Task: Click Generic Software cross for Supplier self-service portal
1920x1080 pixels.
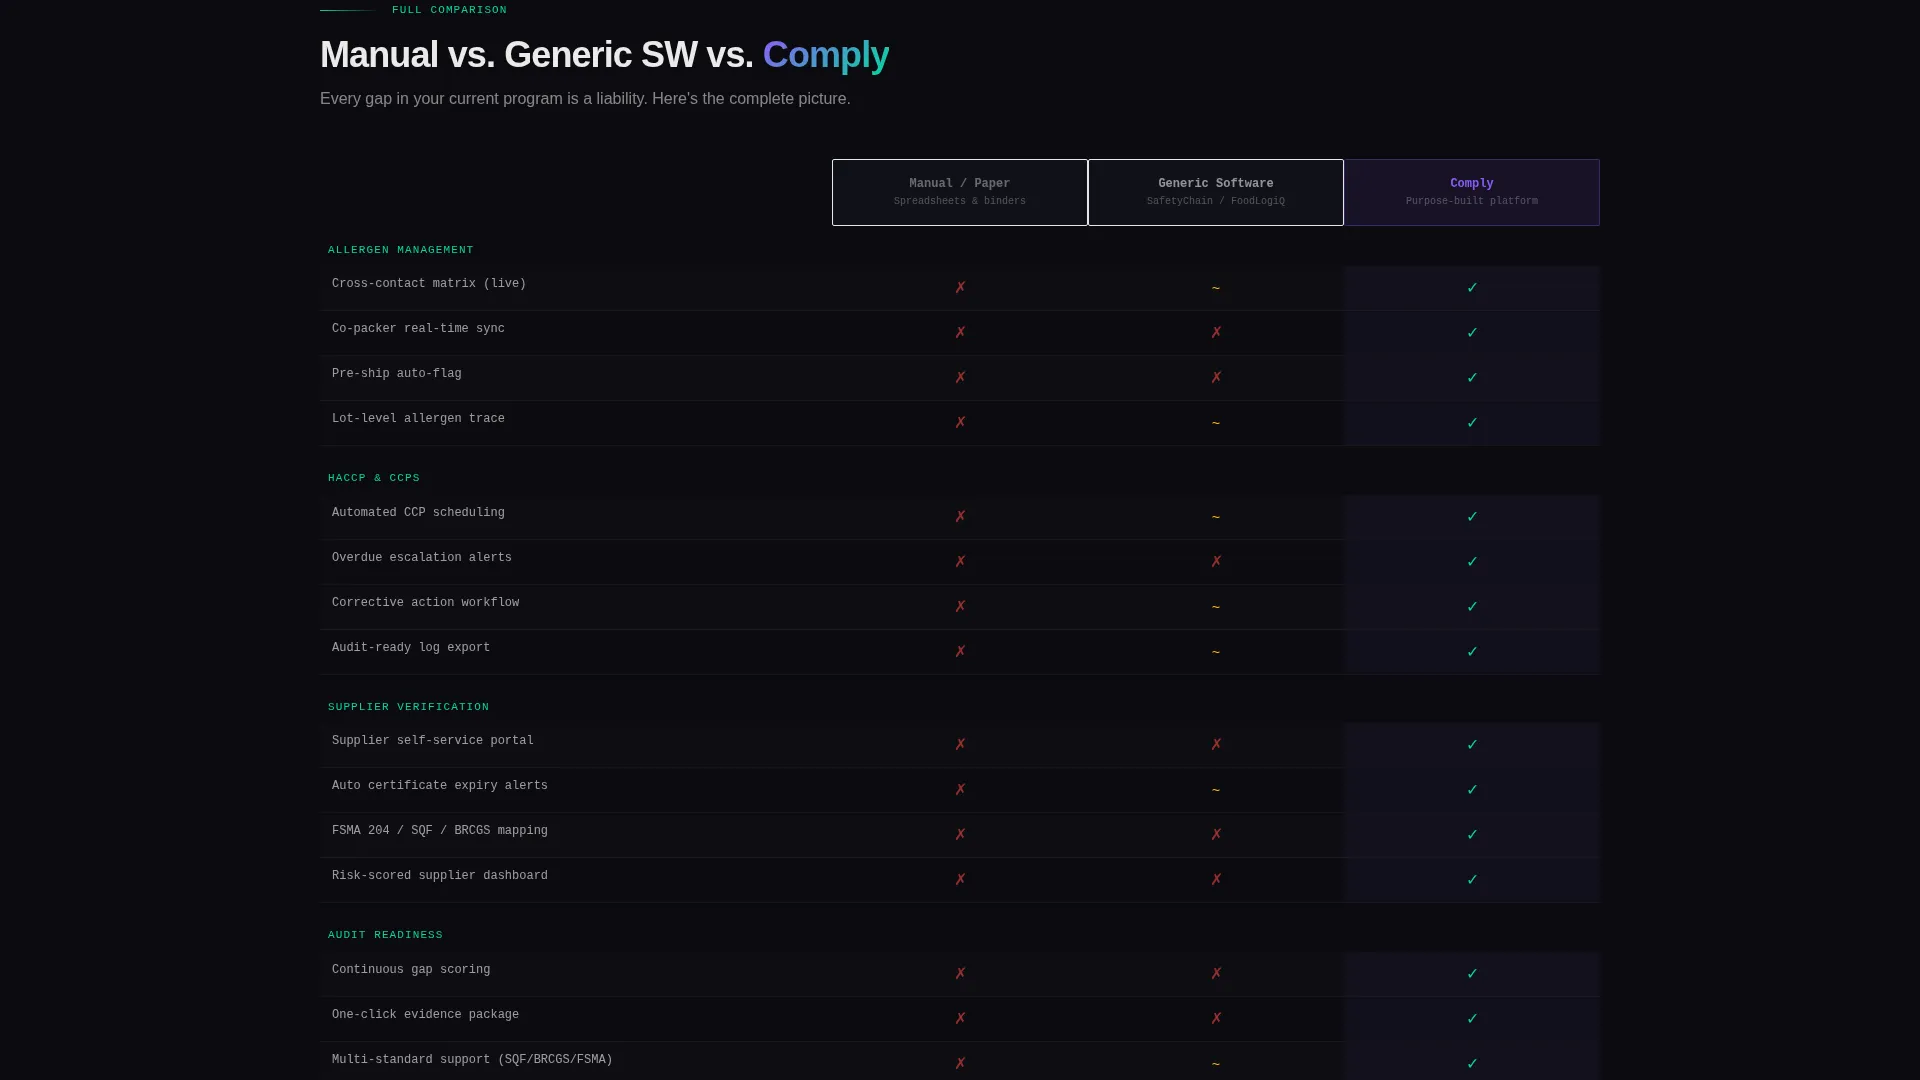Action: point(1216,745)
